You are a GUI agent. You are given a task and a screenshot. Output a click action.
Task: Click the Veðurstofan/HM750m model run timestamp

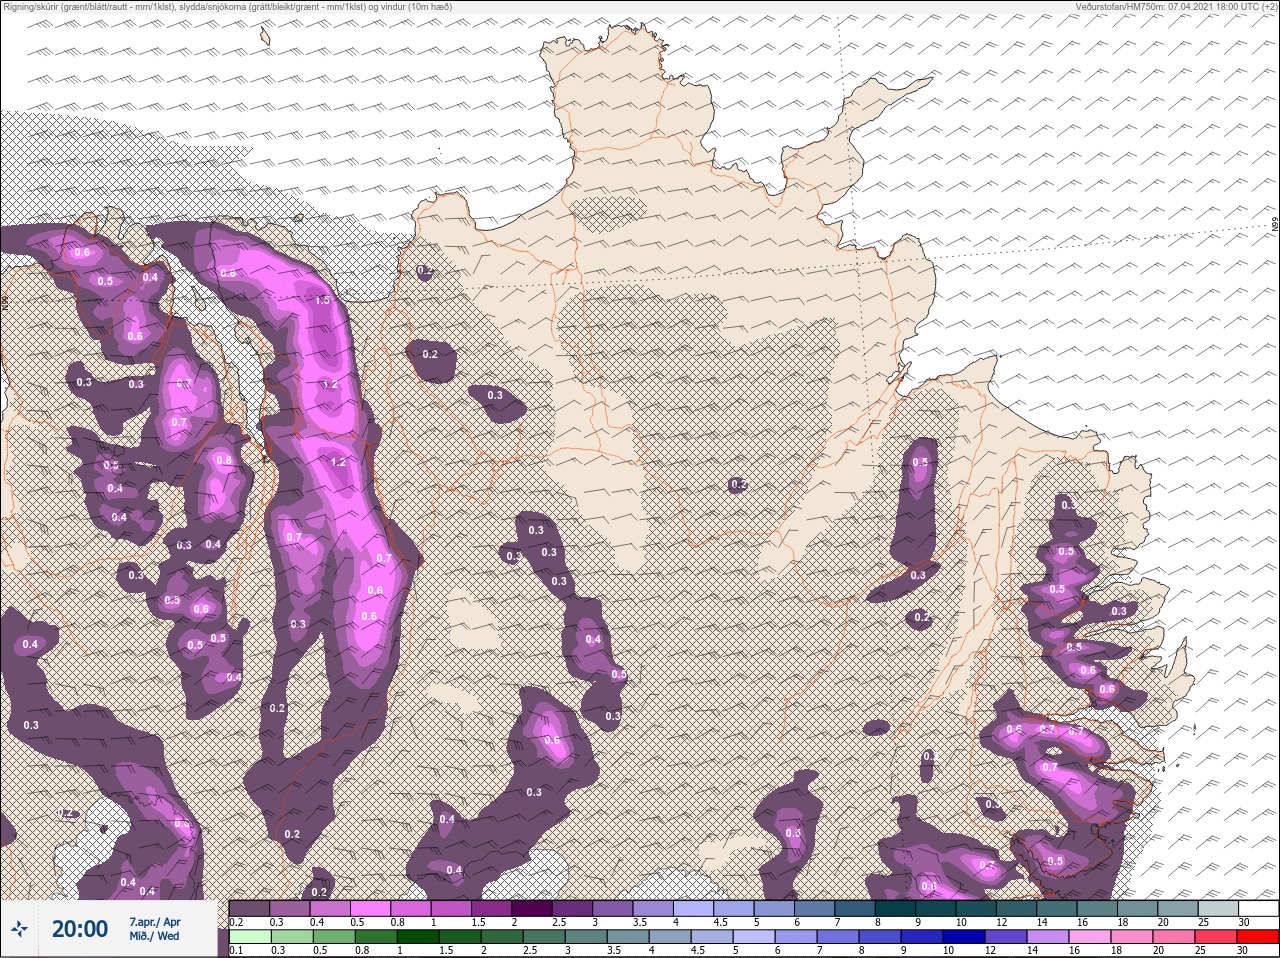[1176, 6]
